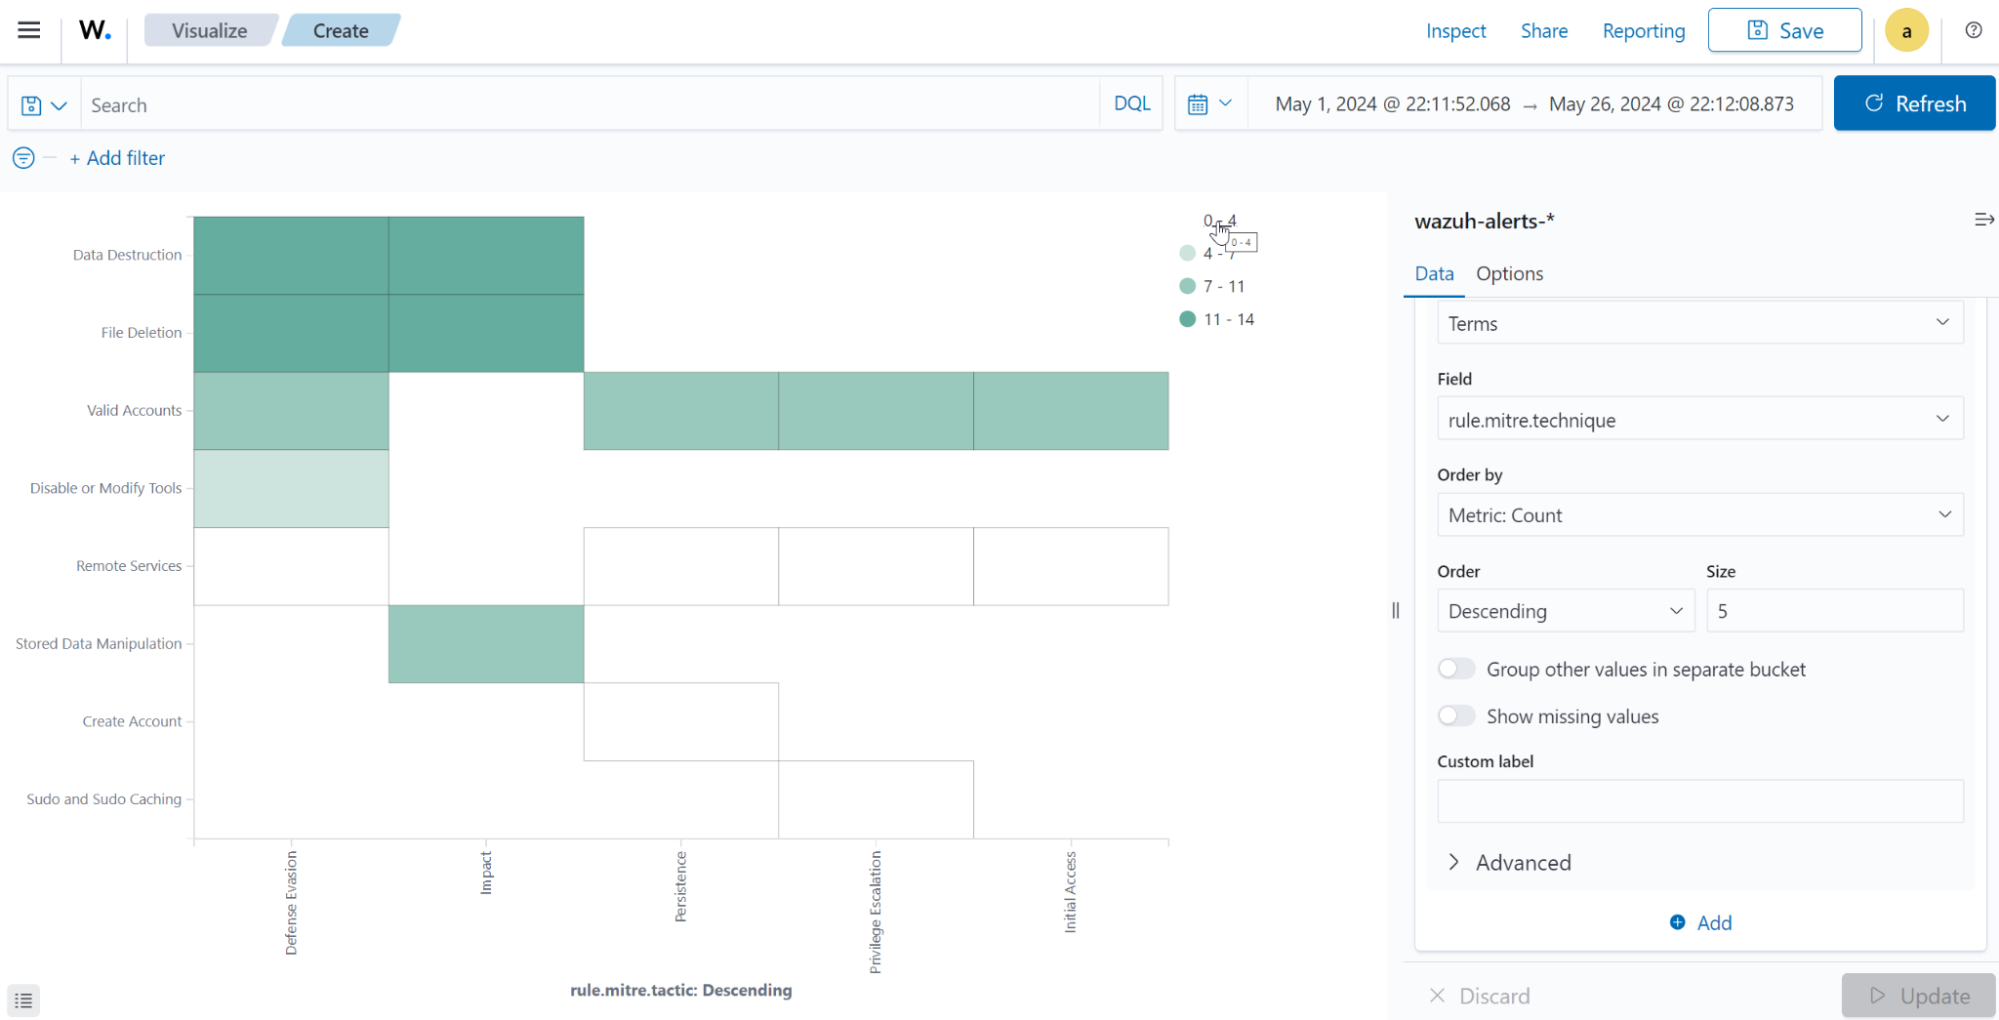Collapse the panel with the arrow icon
This screenshot has width=1999, height=1020.
click(x=1984, y=219)
